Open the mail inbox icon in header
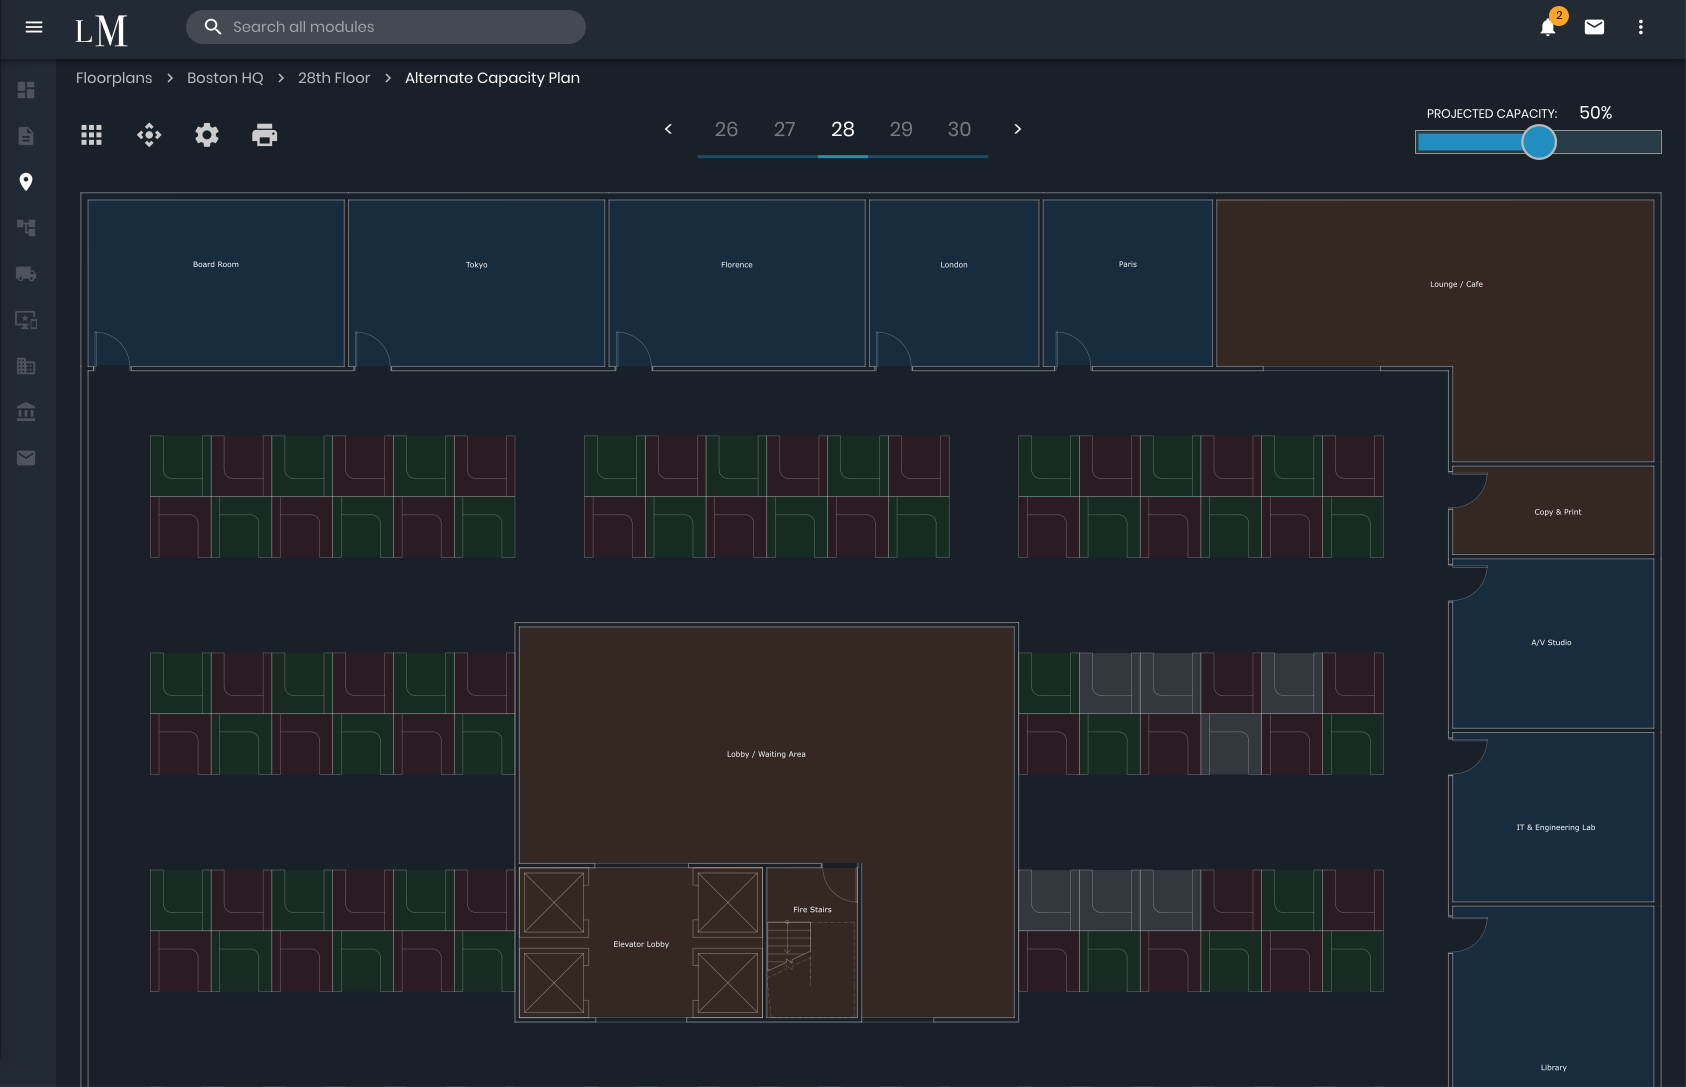1686x1087 pixels. (x=1594, y=27)
